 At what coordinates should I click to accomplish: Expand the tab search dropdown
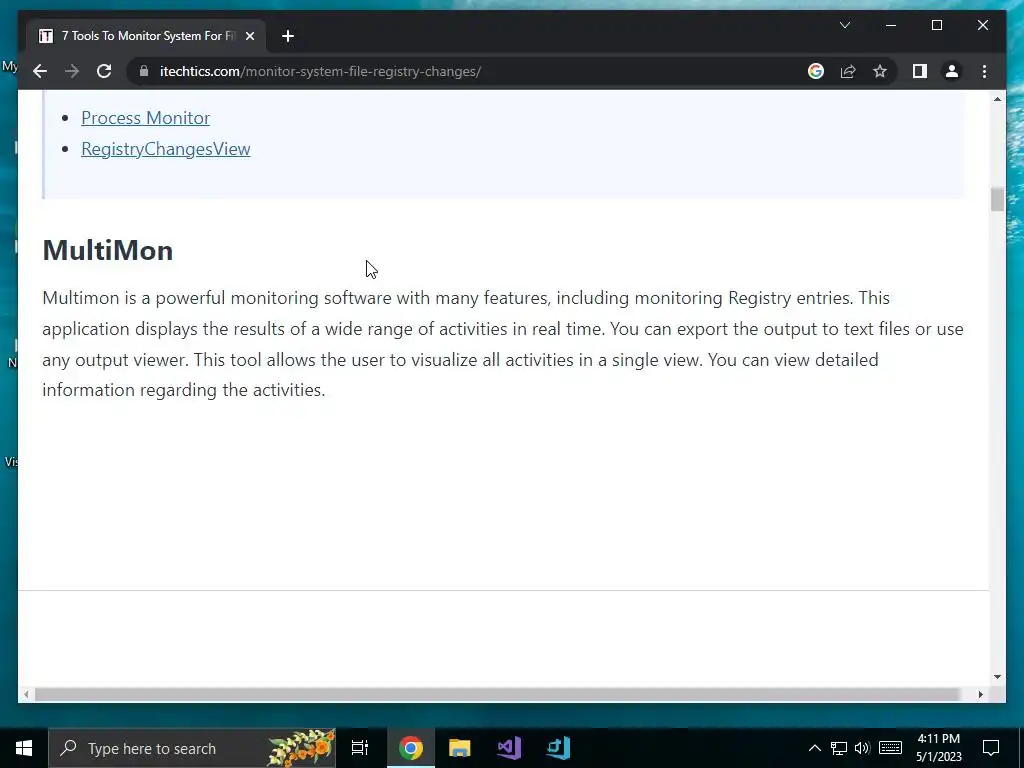[x=844, y=25]
